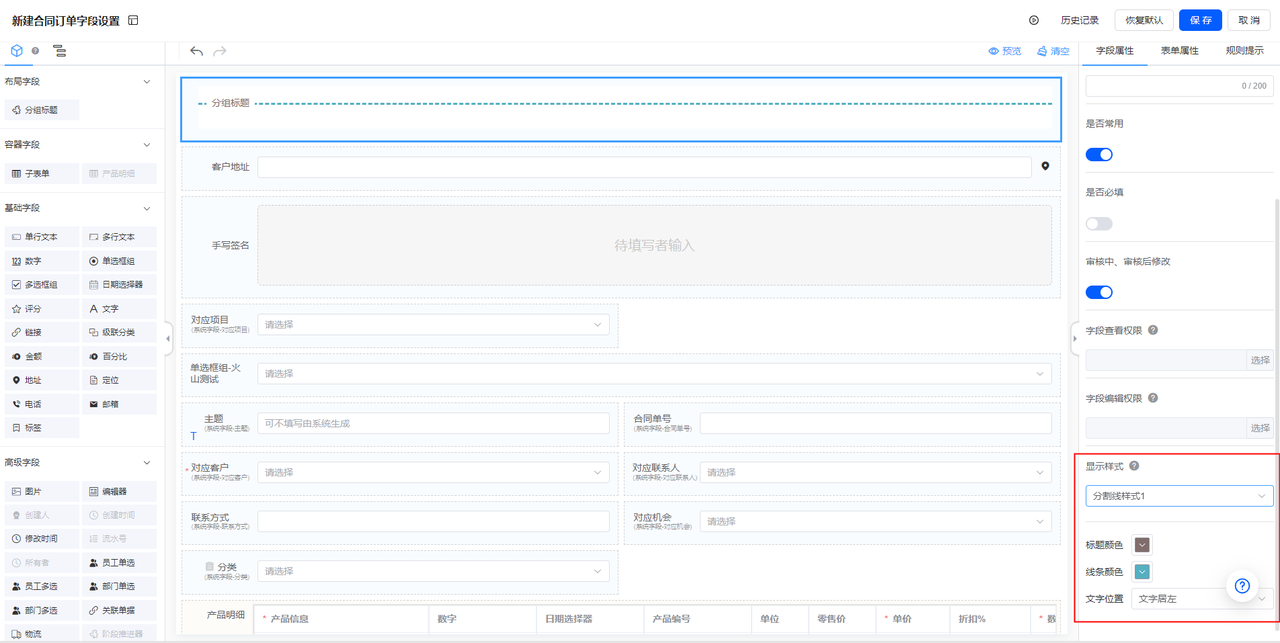The width and height of the screenshot is (1280, 643).
Task: Collapse the 基础字段 section
Action: pyautogui.click(x=147, y=209)
